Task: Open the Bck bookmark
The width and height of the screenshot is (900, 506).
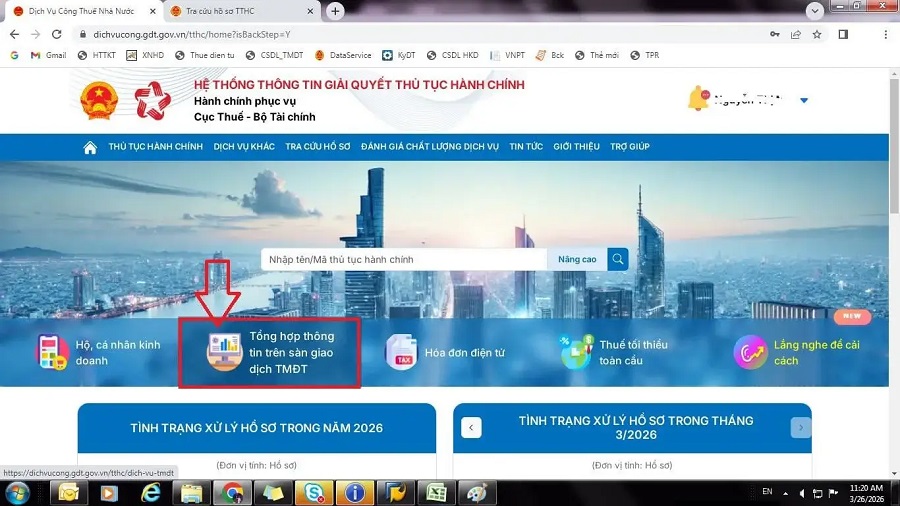Action: (x=550, y=55)
